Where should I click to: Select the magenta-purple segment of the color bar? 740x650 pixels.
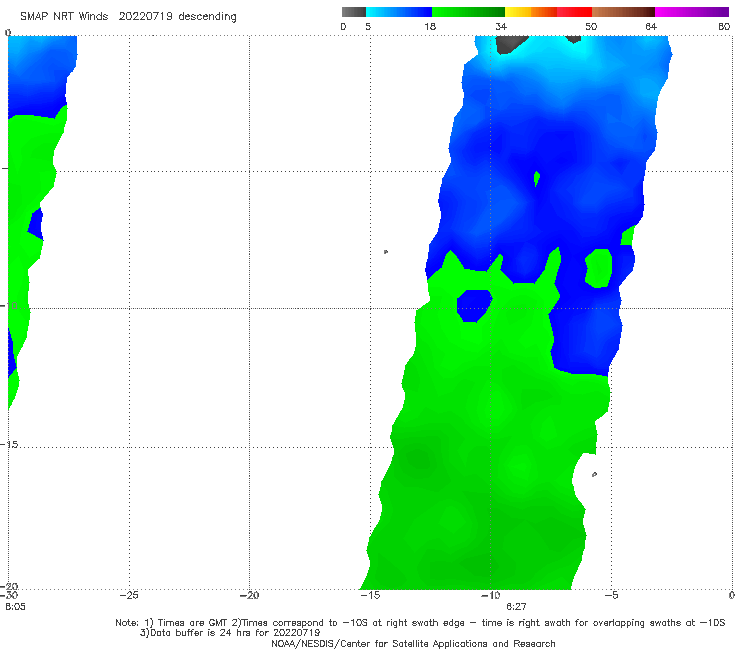[x=692, y=12]
